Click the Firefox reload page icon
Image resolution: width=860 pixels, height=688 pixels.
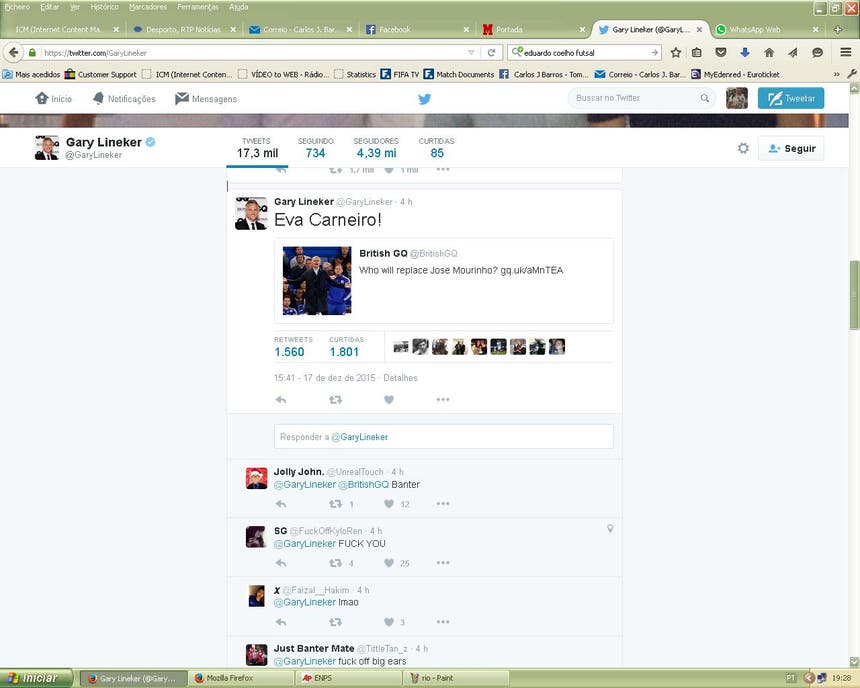tap(492, 52)
